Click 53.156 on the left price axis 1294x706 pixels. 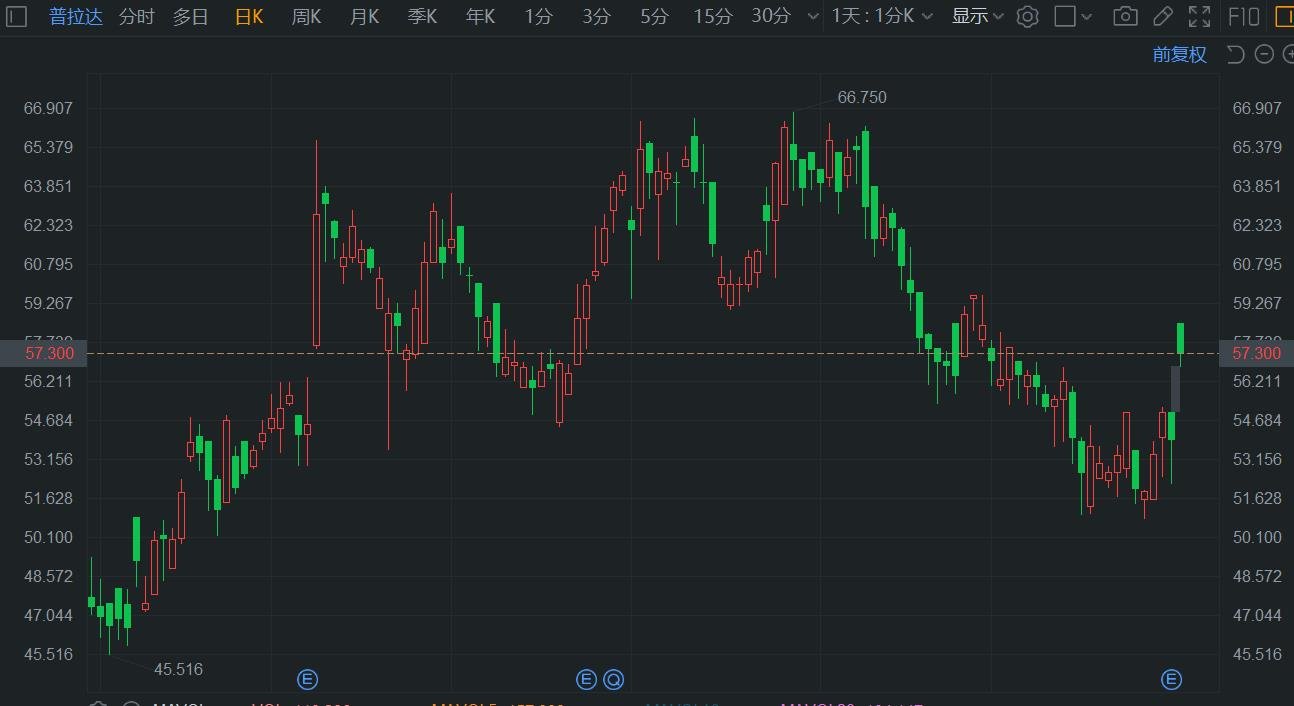coord(49,459)
